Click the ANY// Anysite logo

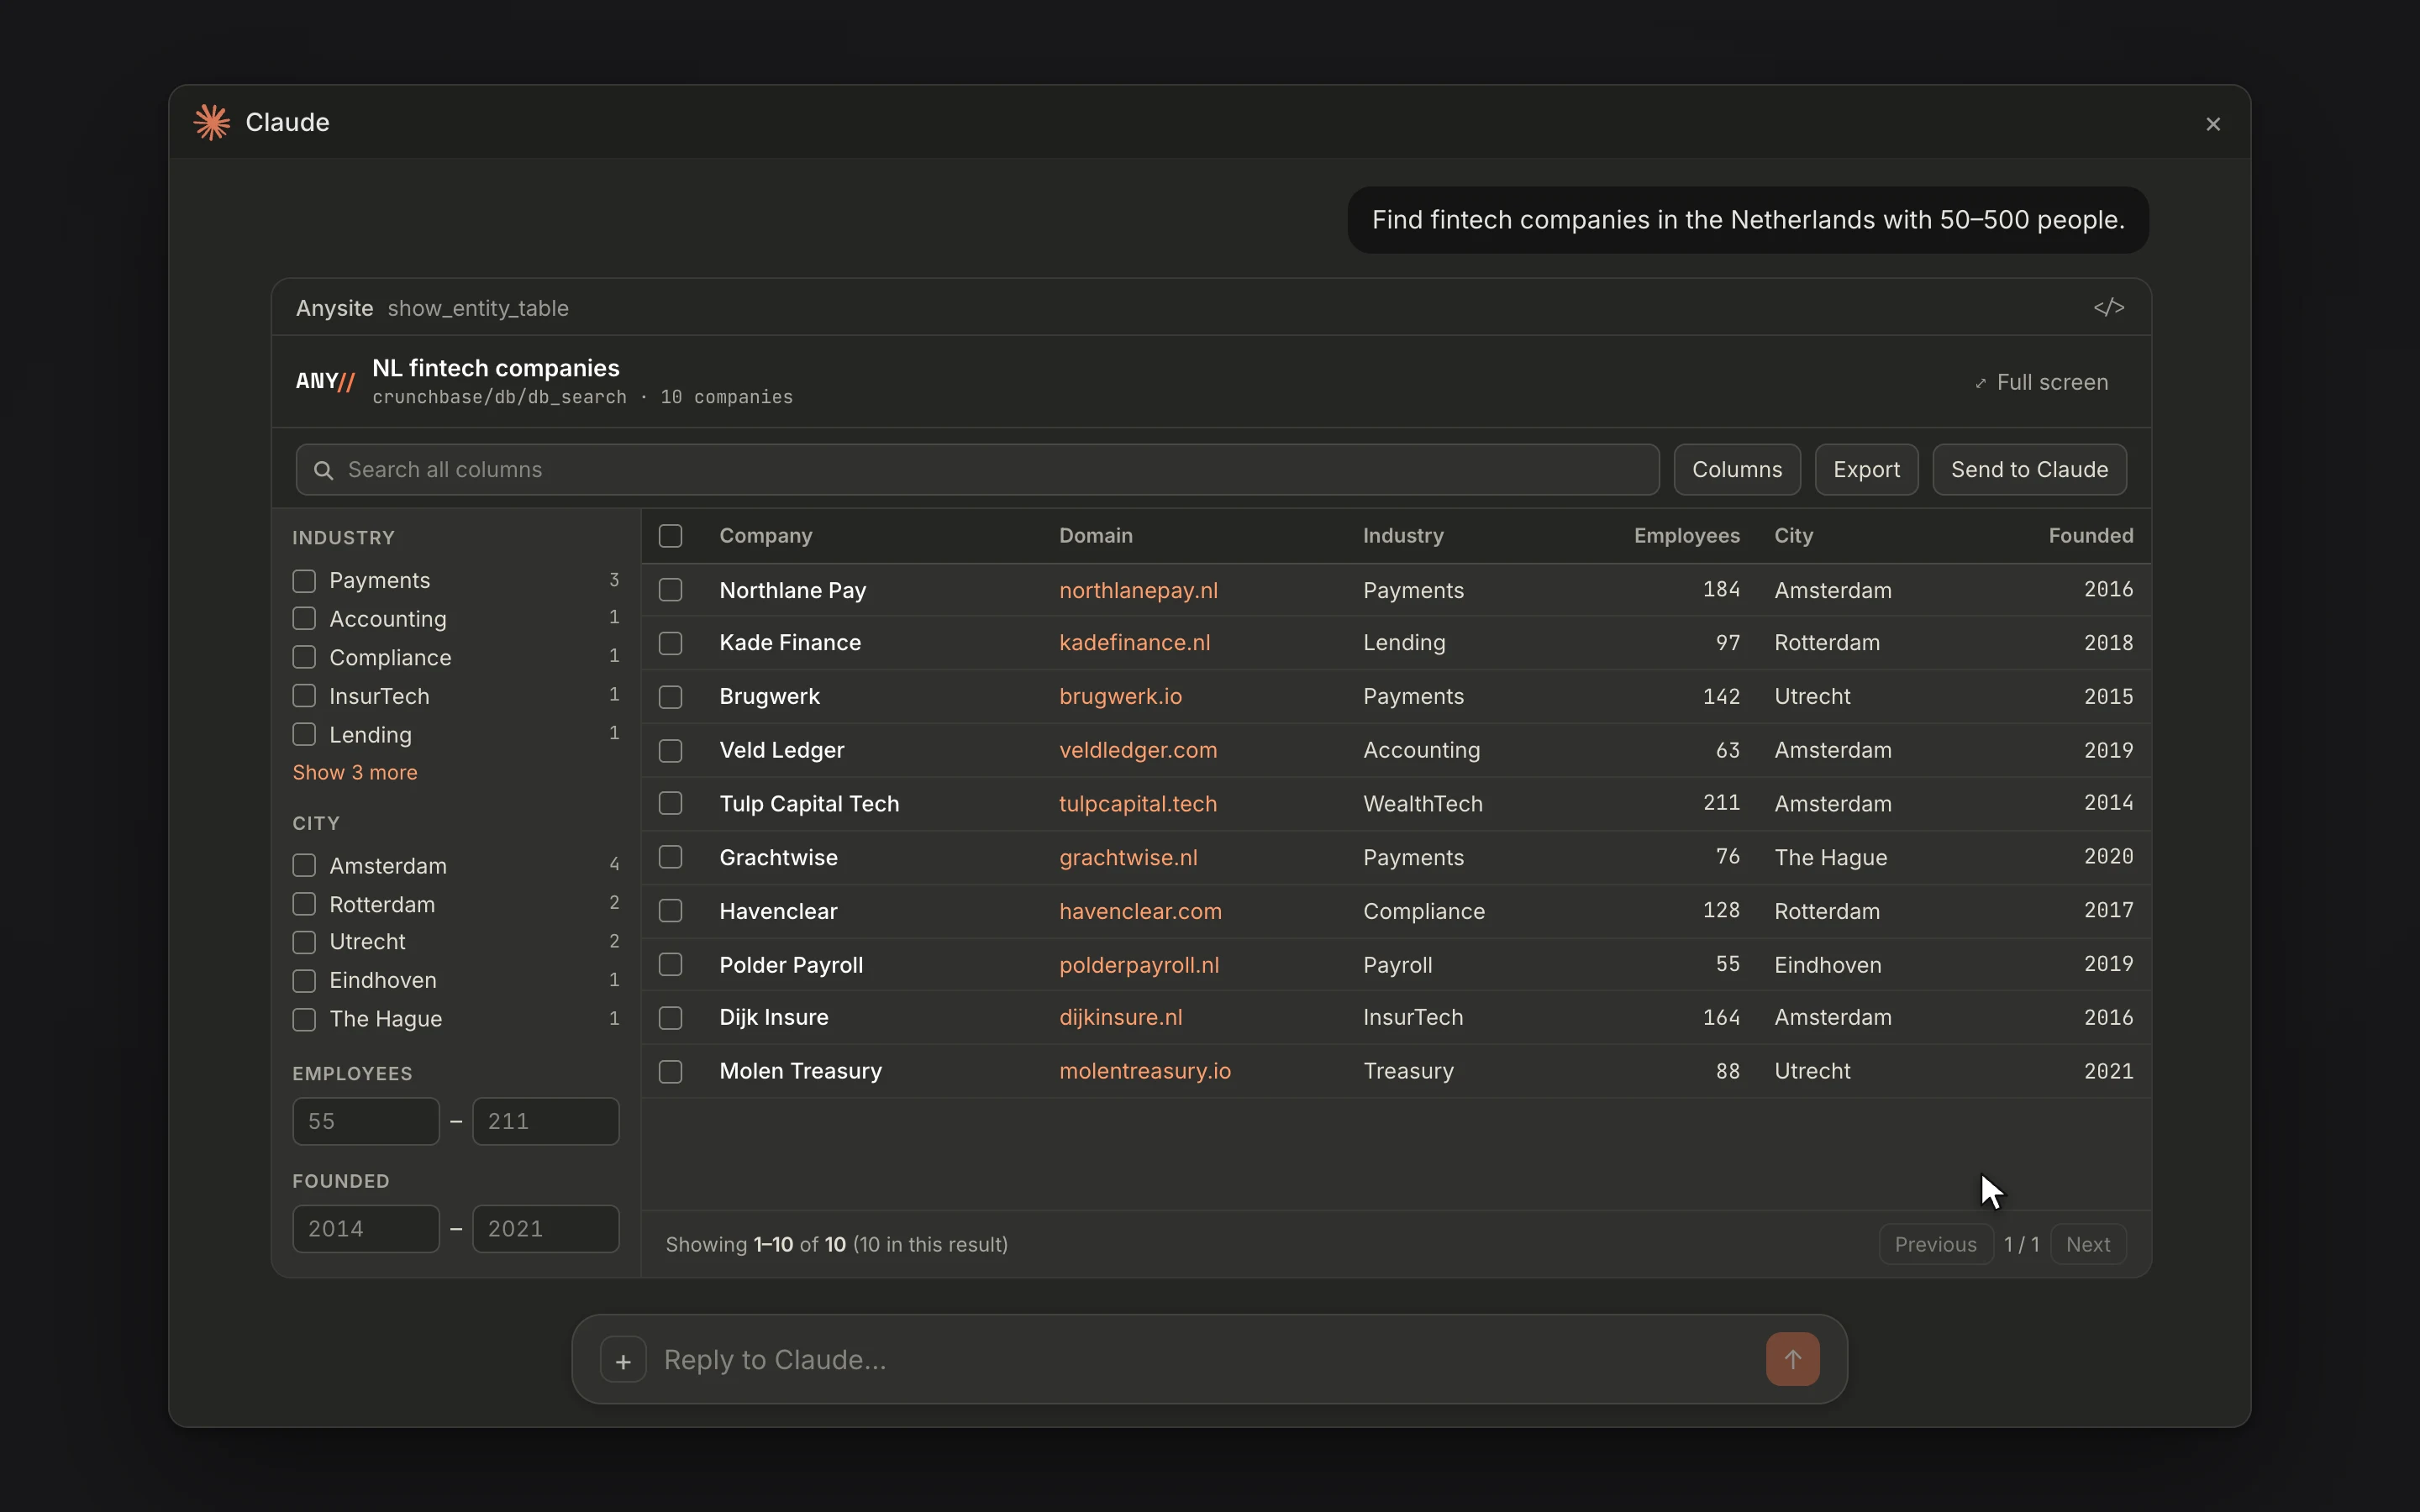point(325,381)
